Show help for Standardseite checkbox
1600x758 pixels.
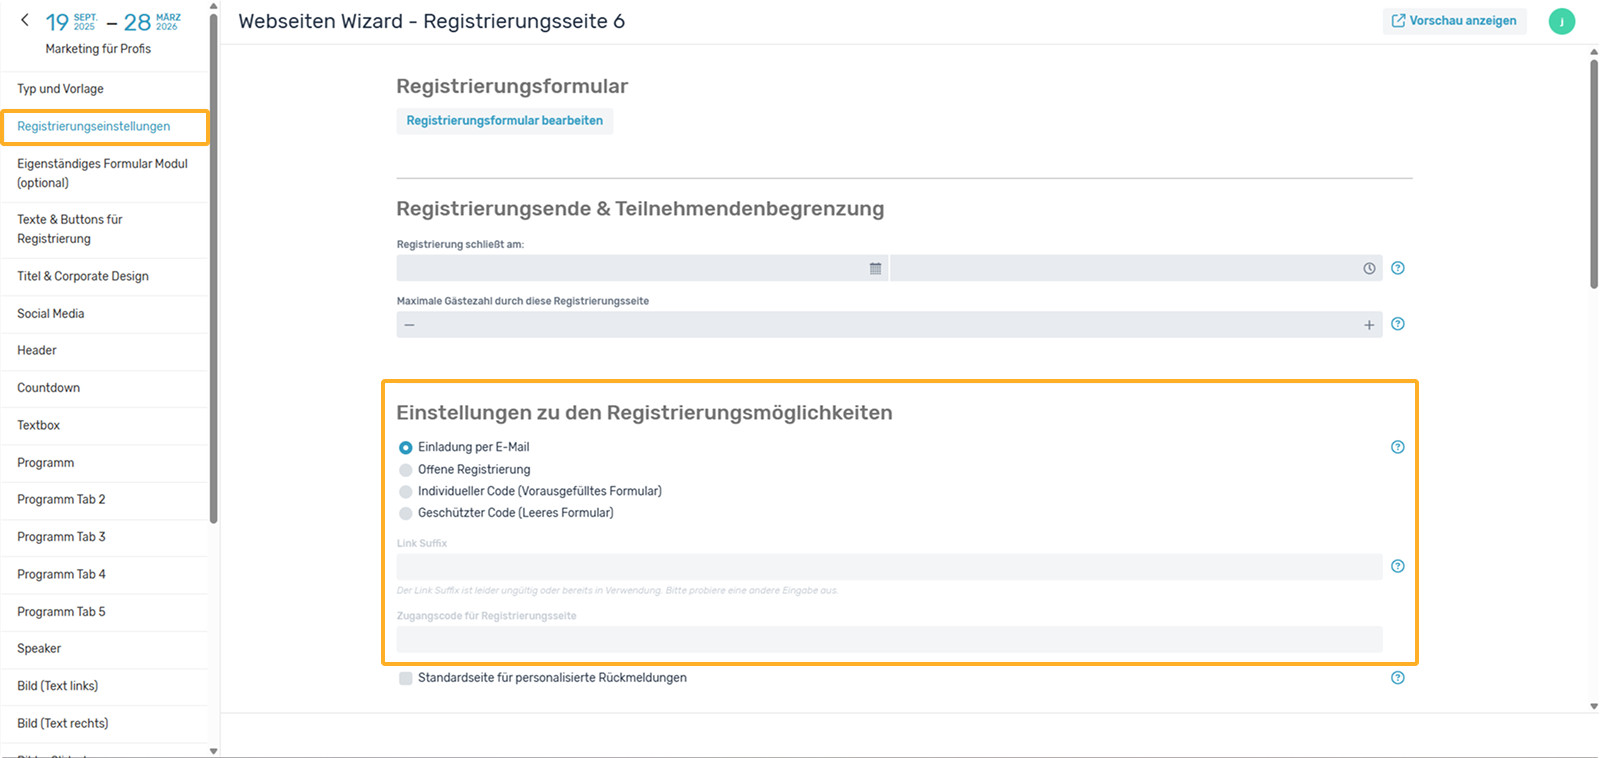coord(1398,678)
